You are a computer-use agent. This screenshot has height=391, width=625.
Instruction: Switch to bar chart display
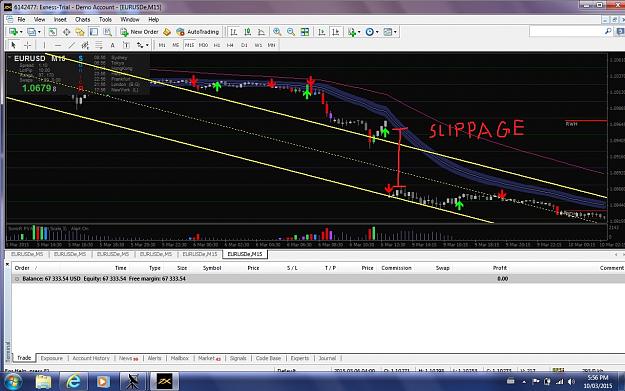click(234, 31)
